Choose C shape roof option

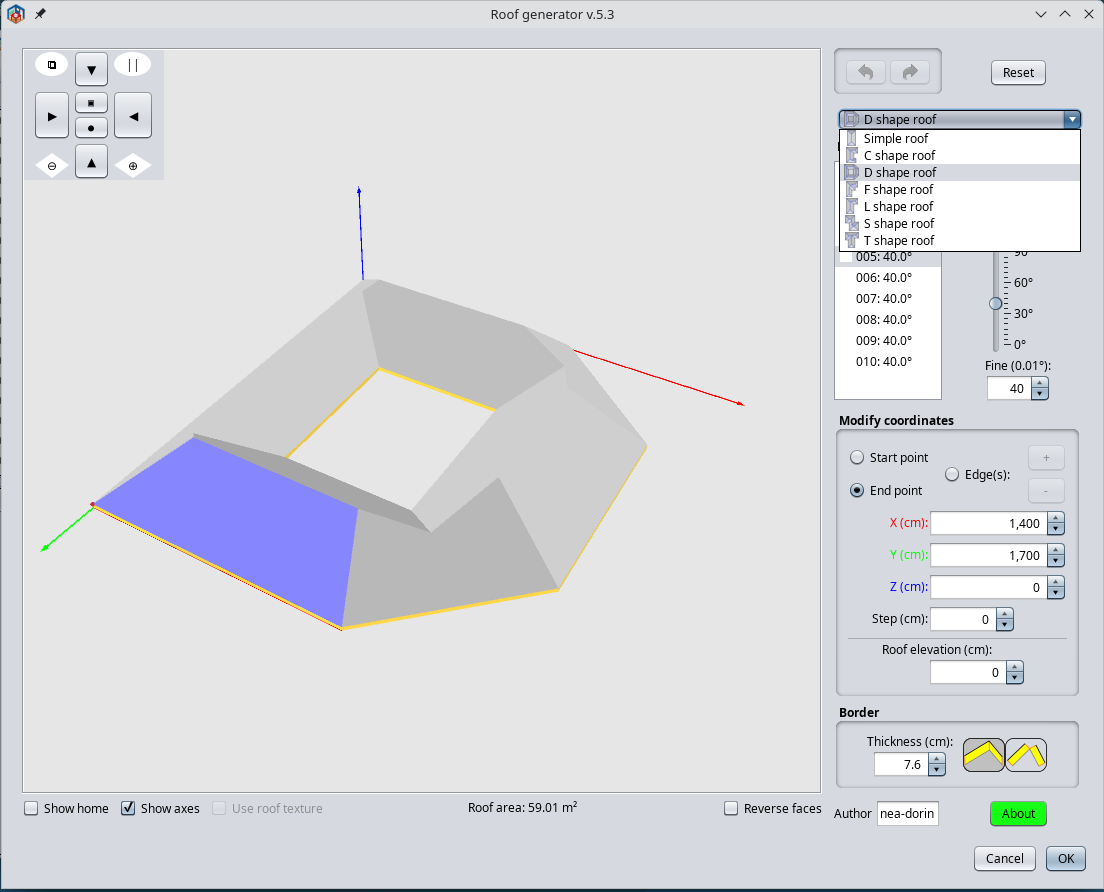pos(960,156)
